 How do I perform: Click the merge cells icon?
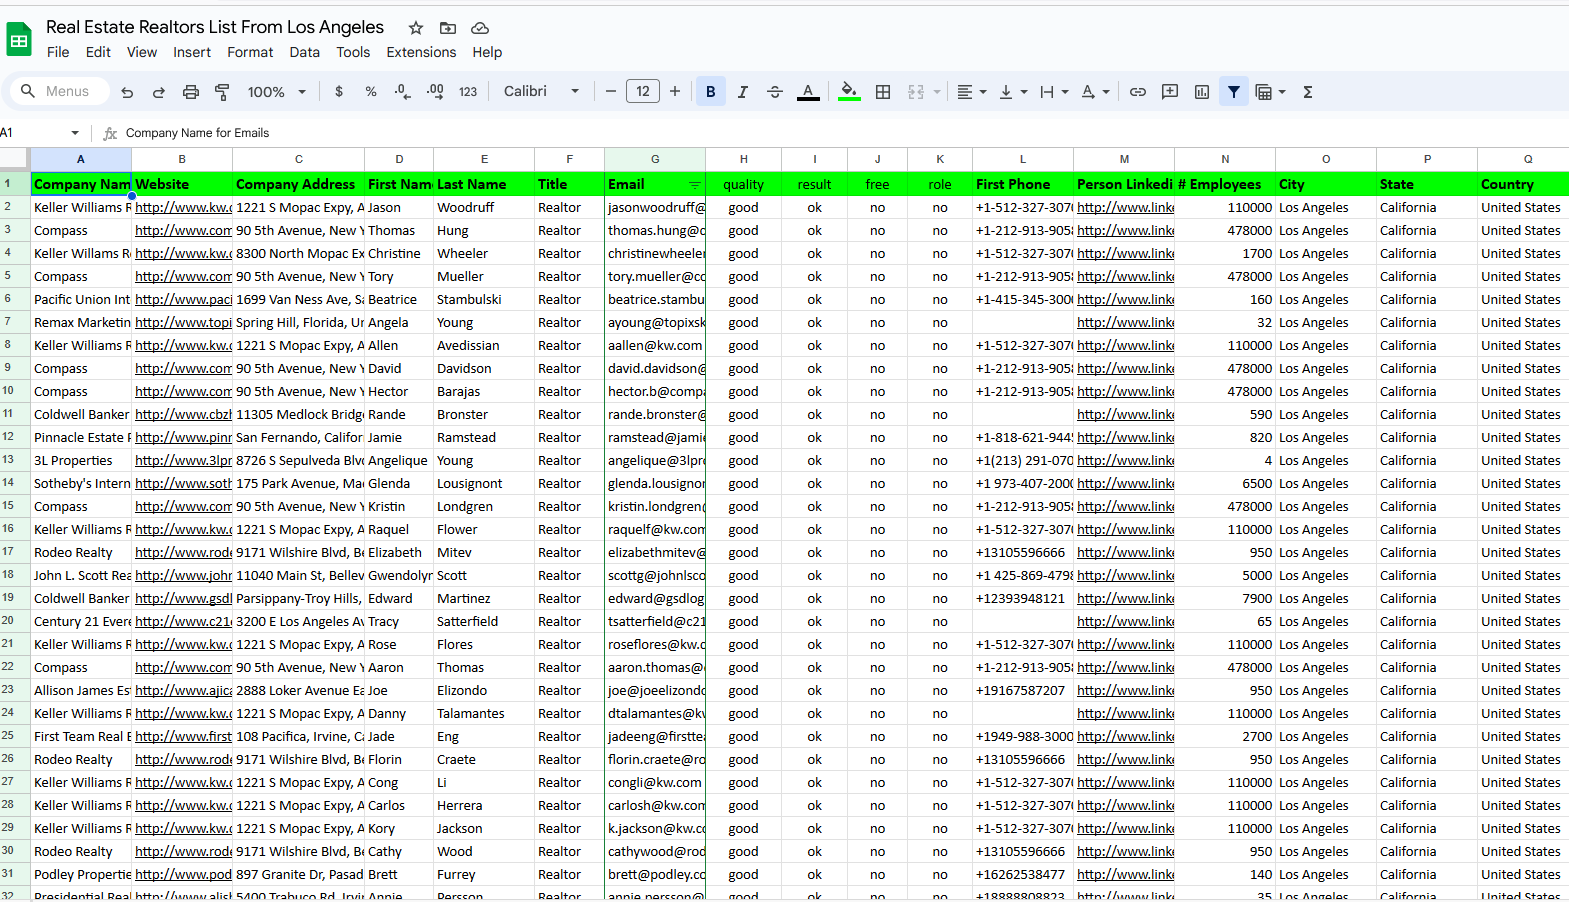coord(916,92)
